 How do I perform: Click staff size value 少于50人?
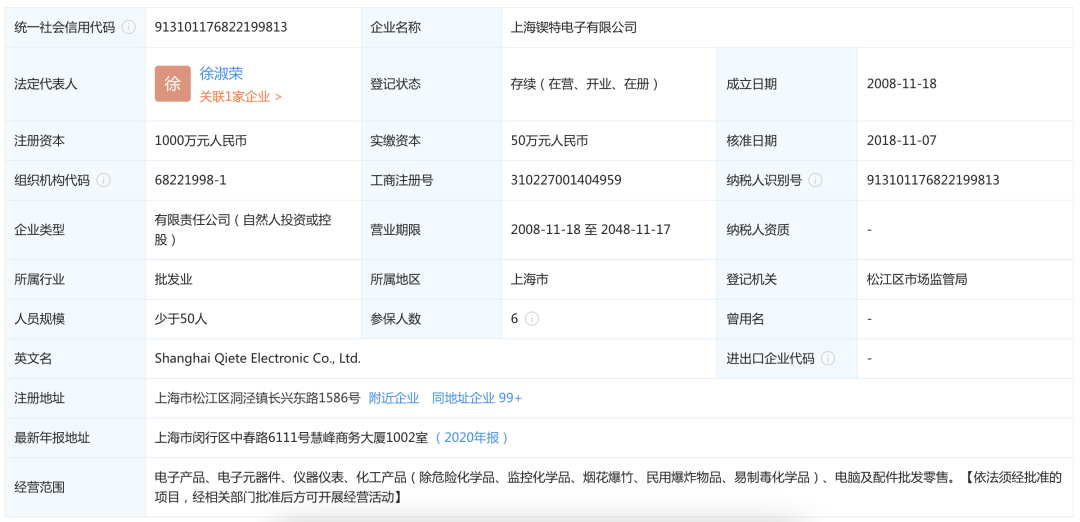point(181,319)
